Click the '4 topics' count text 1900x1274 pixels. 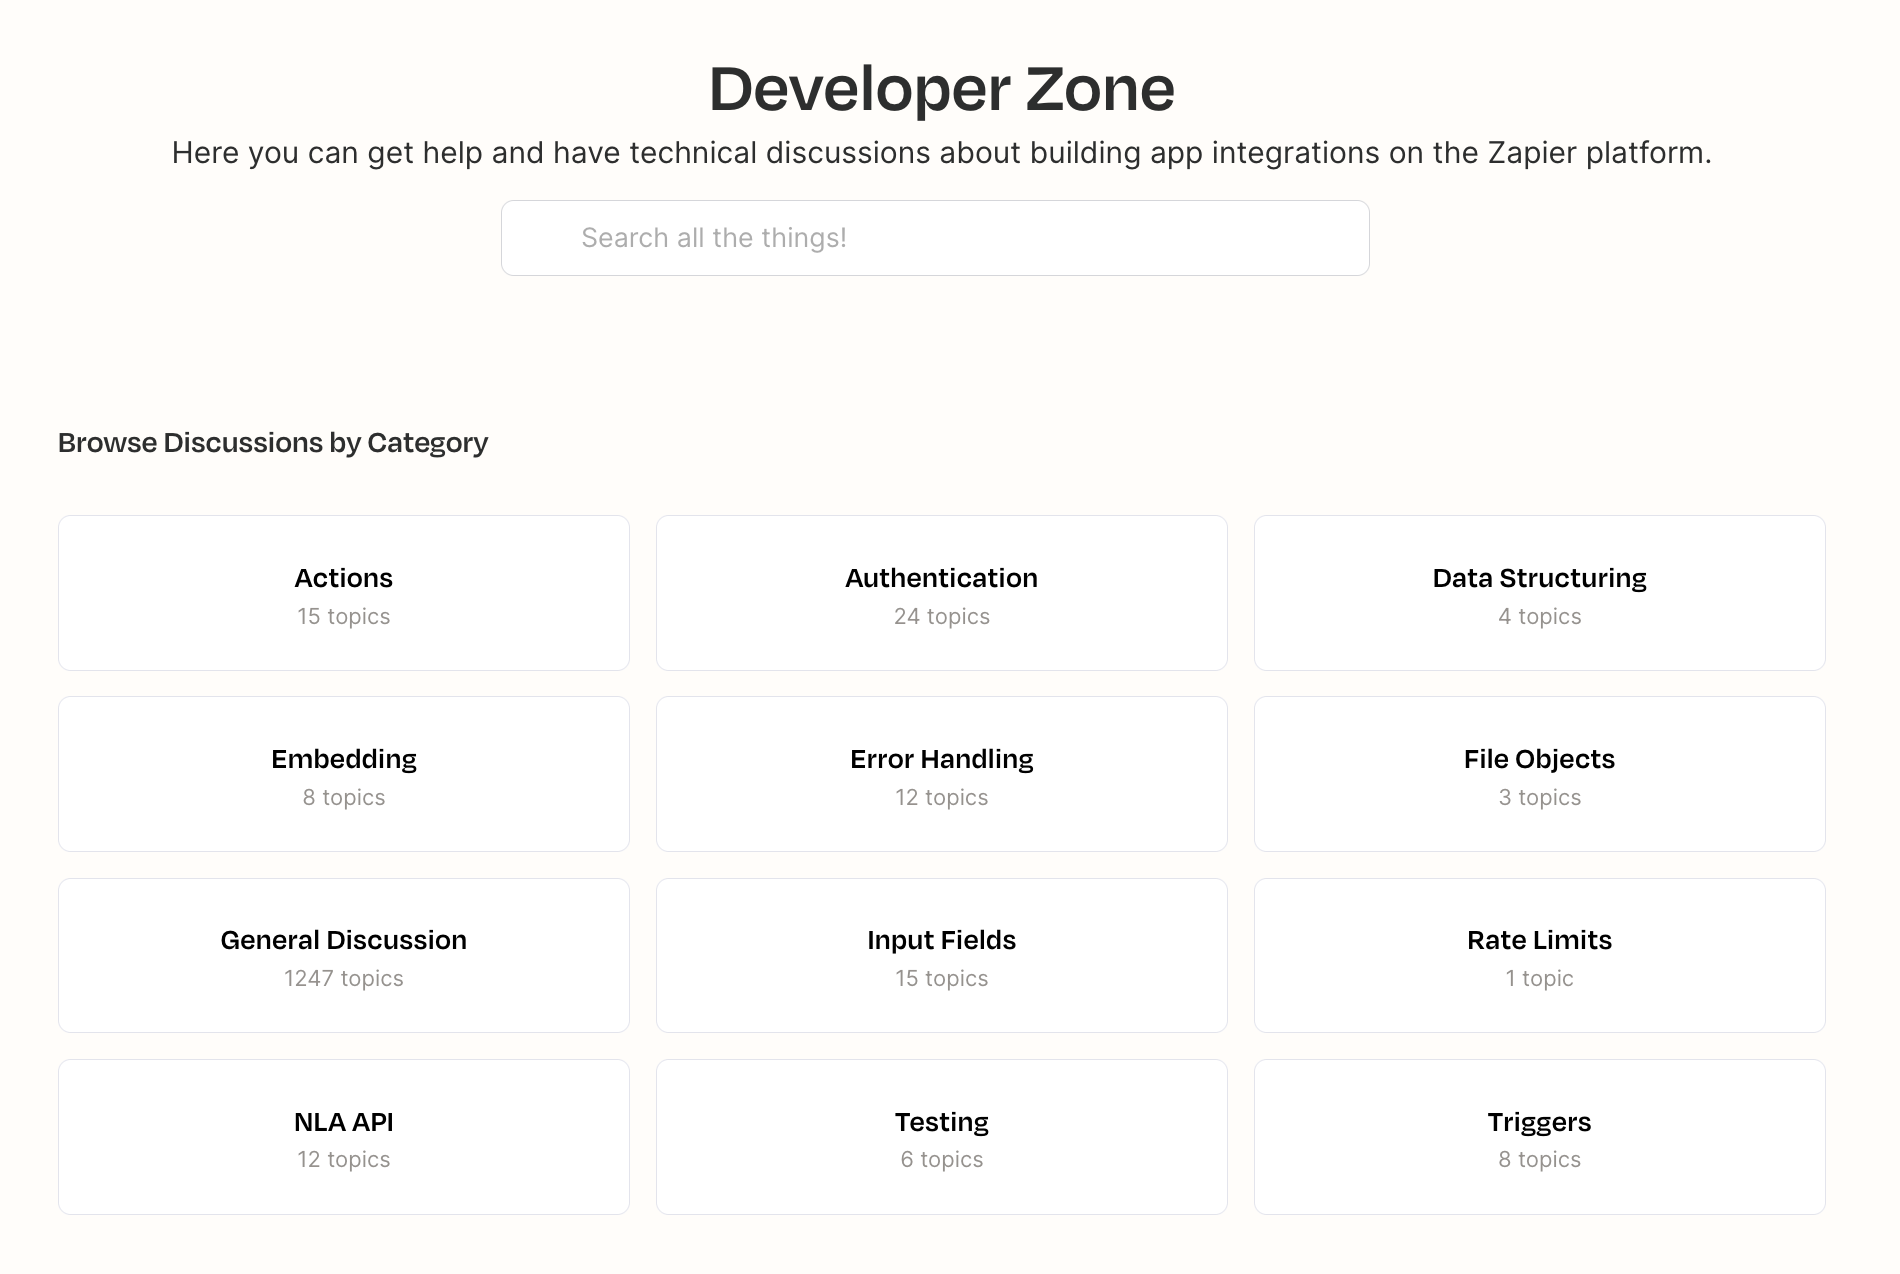click(x=1540, y=616)
